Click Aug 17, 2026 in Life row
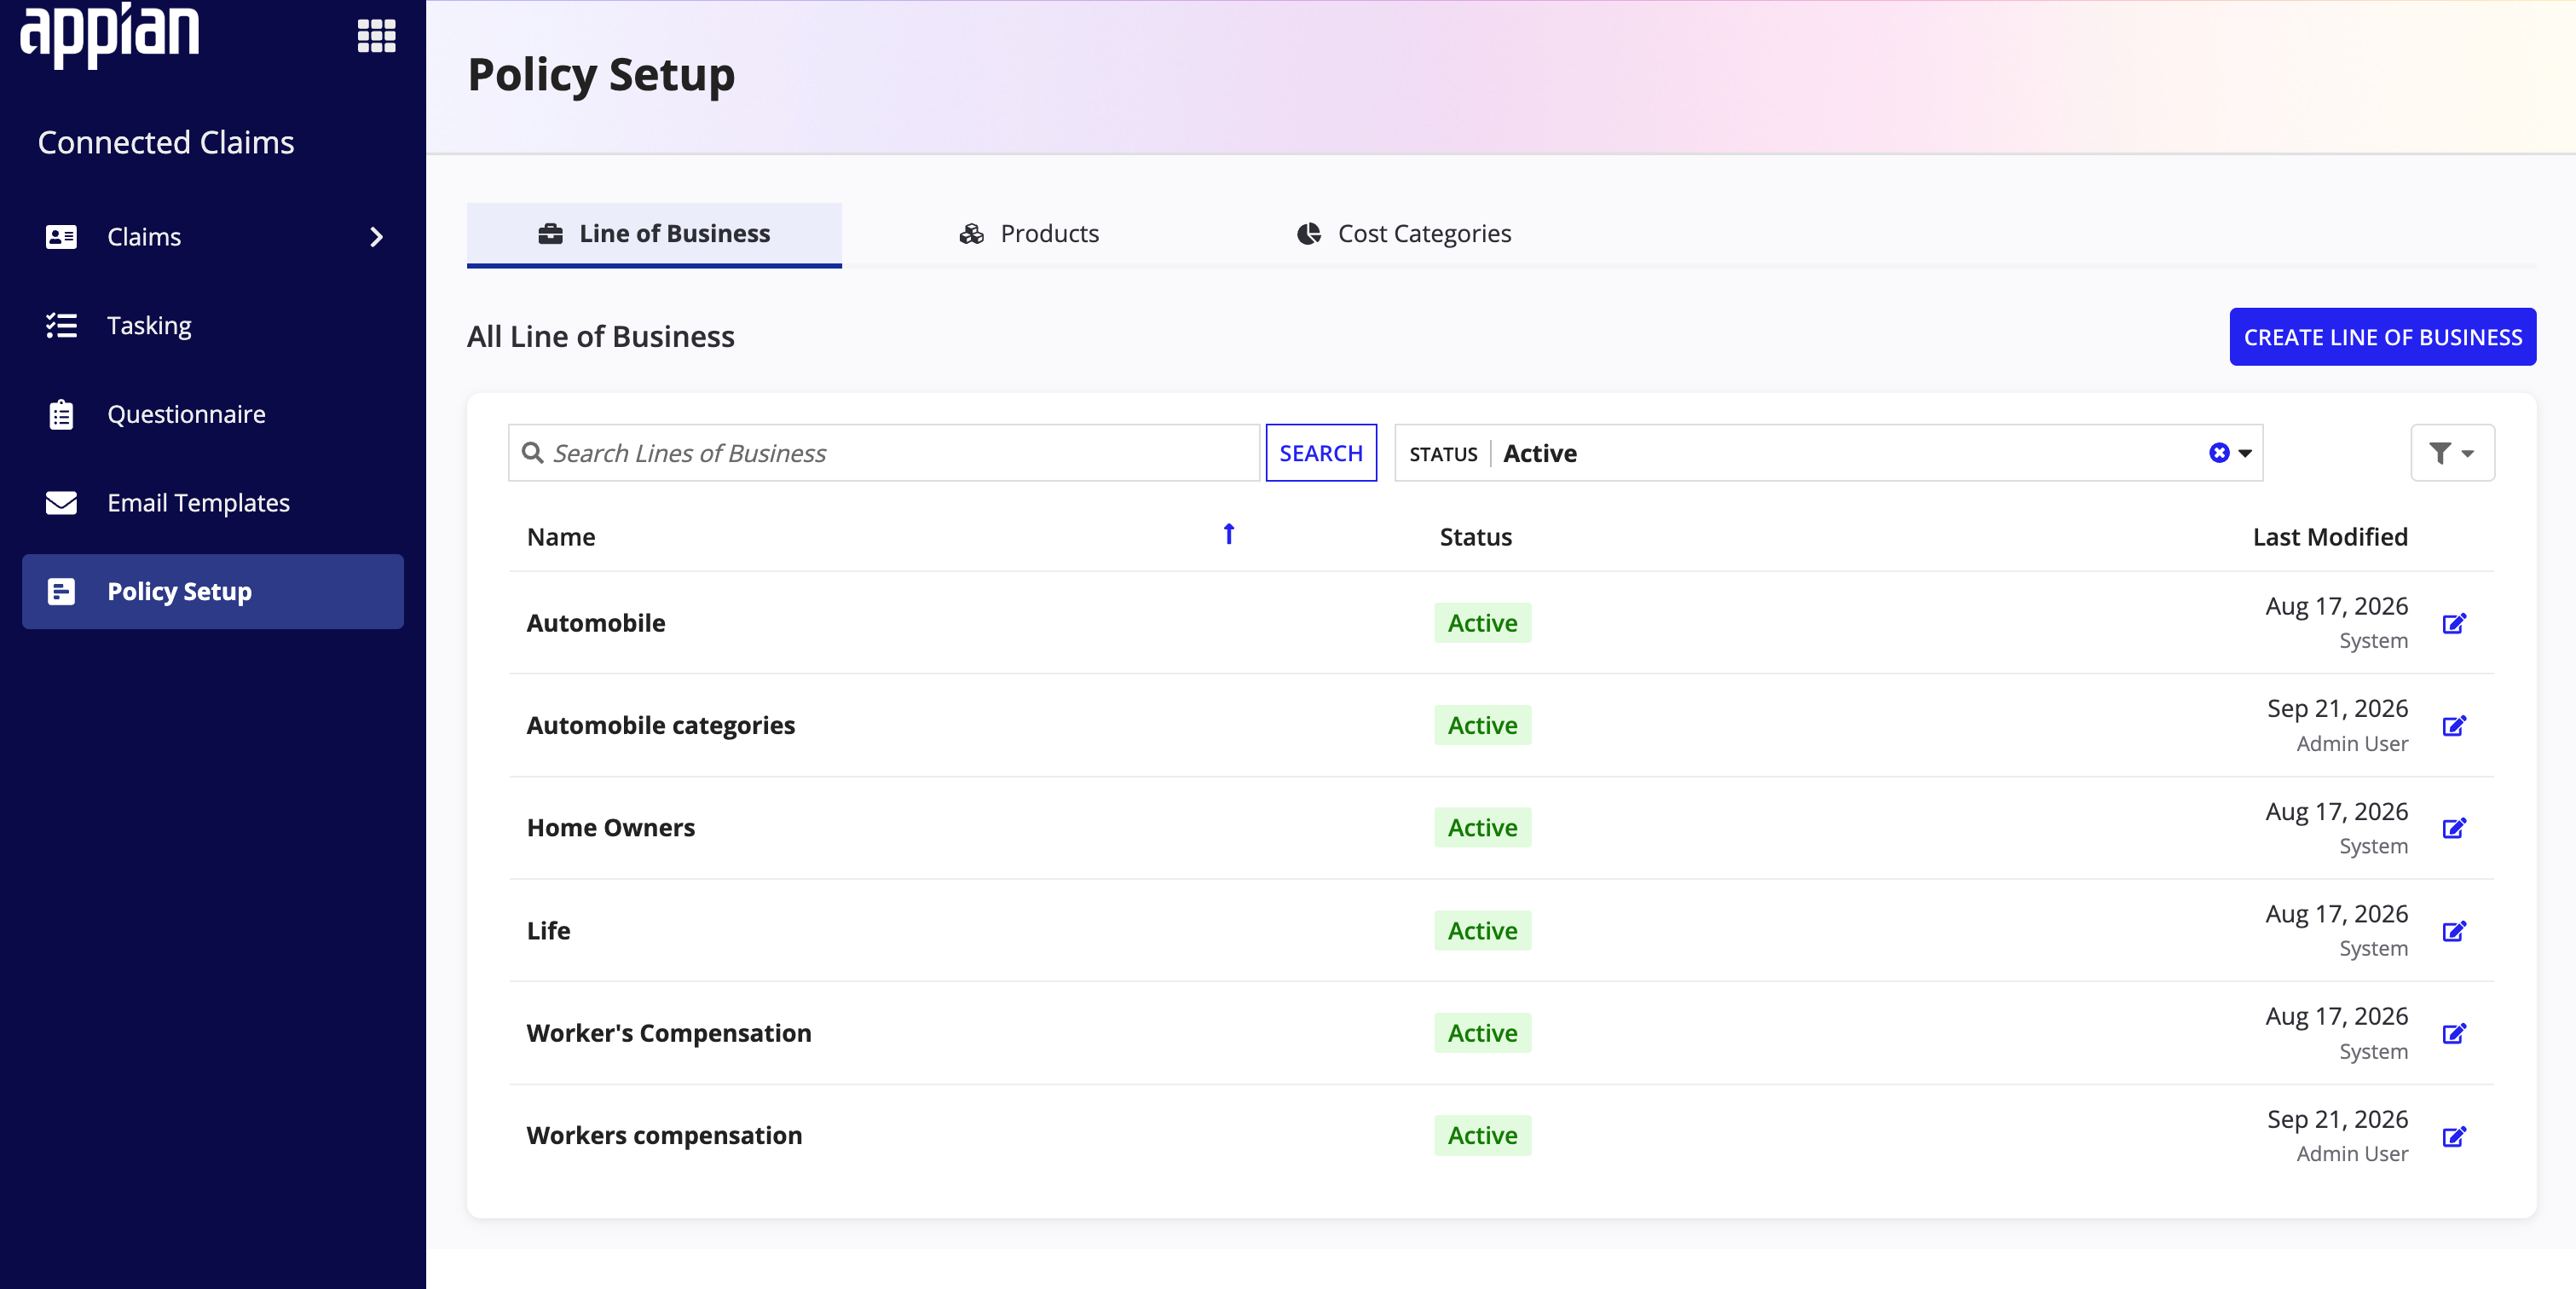The height and width of the screenshot is (1289, 2576). (x=2336, y=914)
